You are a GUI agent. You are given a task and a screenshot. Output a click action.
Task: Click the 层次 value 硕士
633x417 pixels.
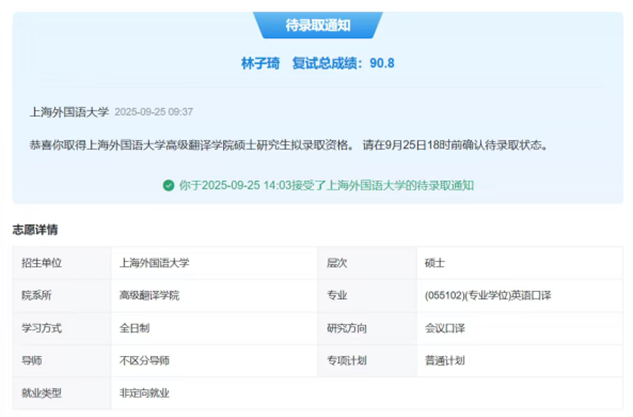(x=435, y=263)
